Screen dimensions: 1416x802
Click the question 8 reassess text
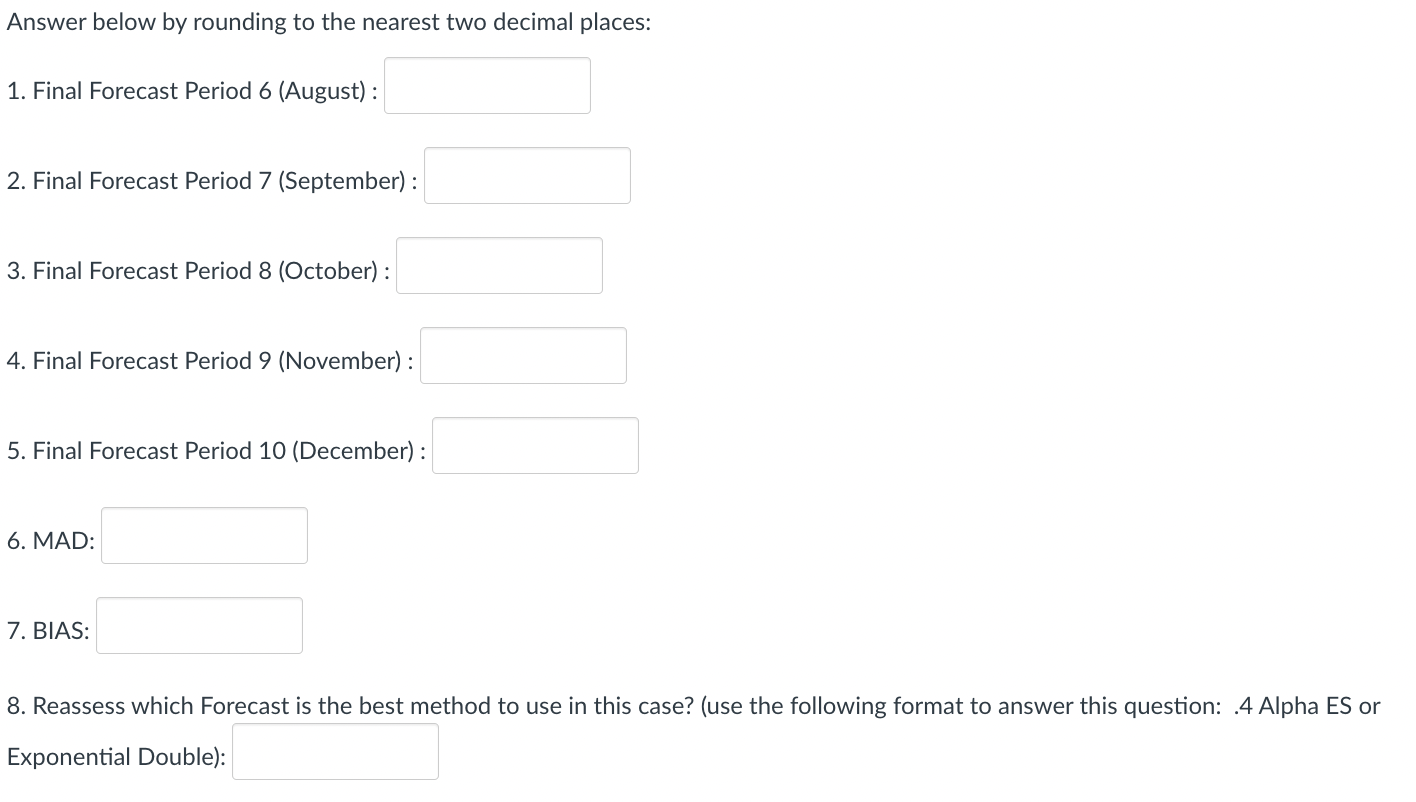tap(690, 706)
